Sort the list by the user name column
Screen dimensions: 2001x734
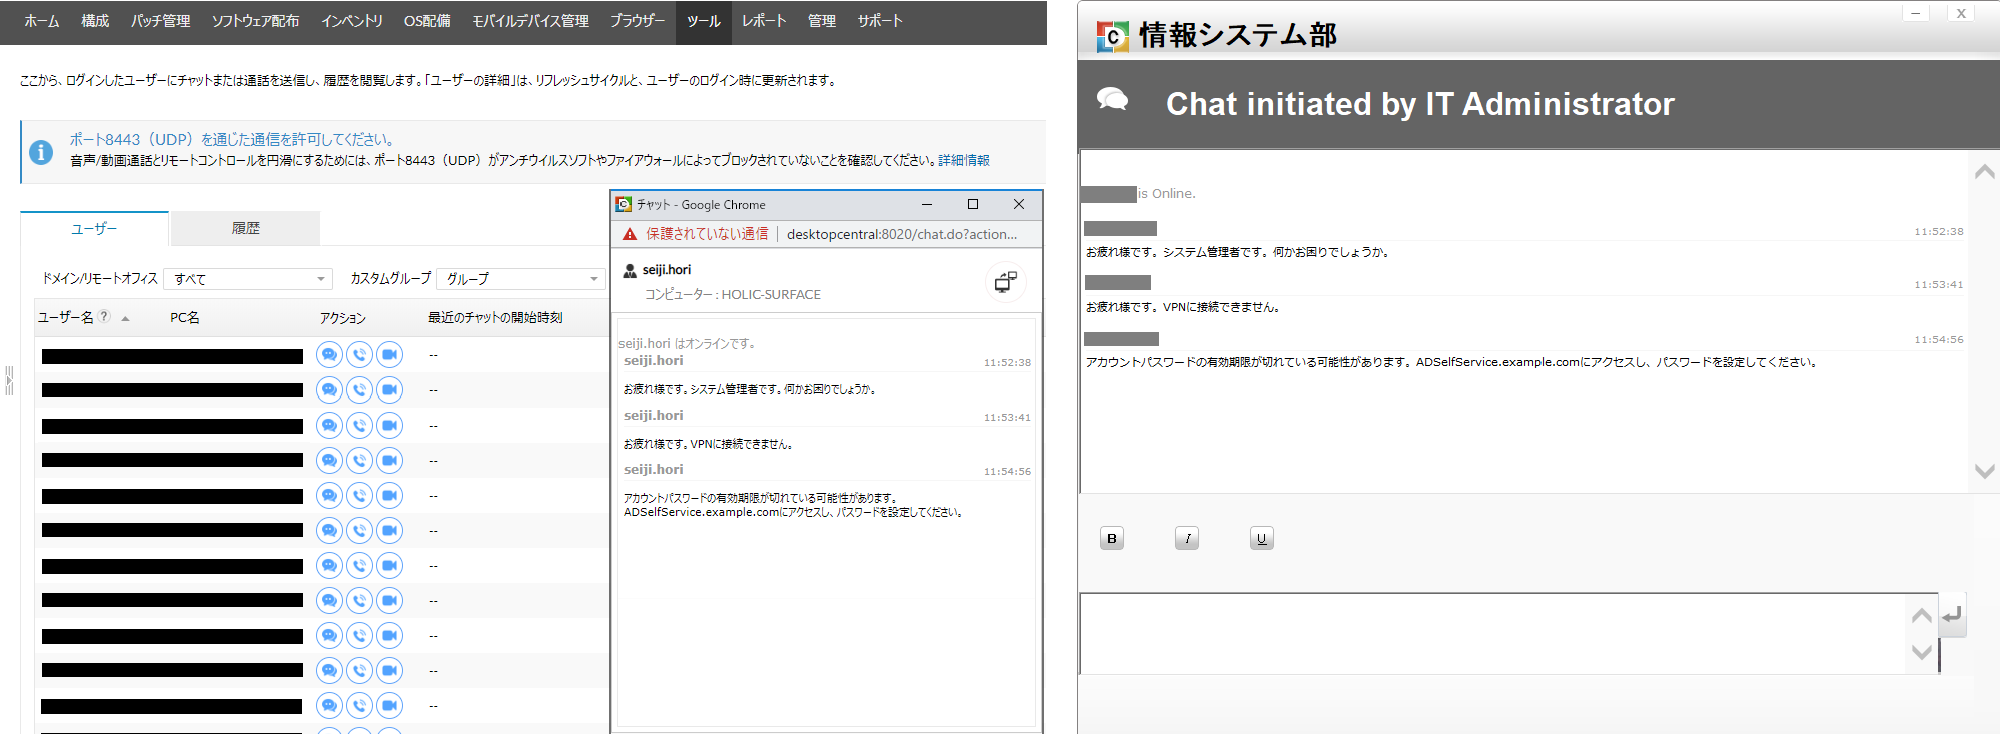pos(66,317)
